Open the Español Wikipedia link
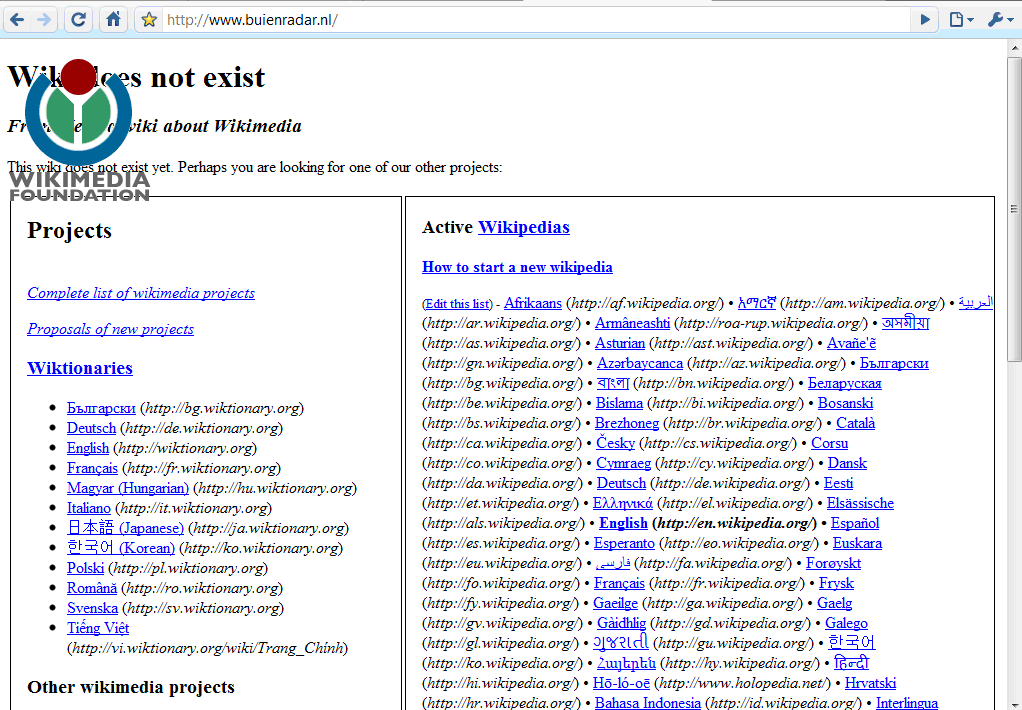 [855, 523]
